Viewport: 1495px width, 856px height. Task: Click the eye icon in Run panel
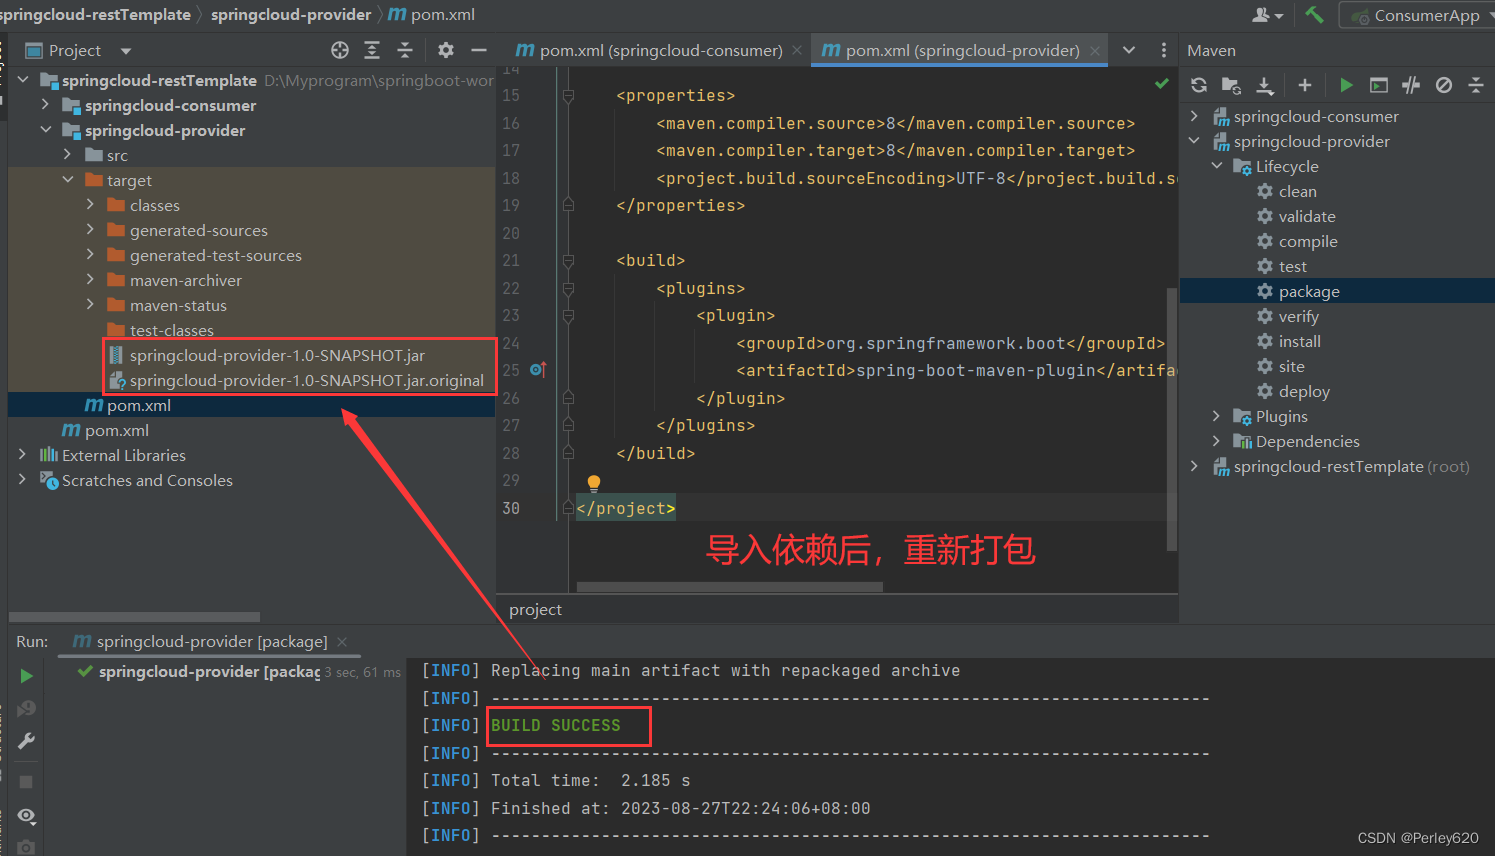26,816
